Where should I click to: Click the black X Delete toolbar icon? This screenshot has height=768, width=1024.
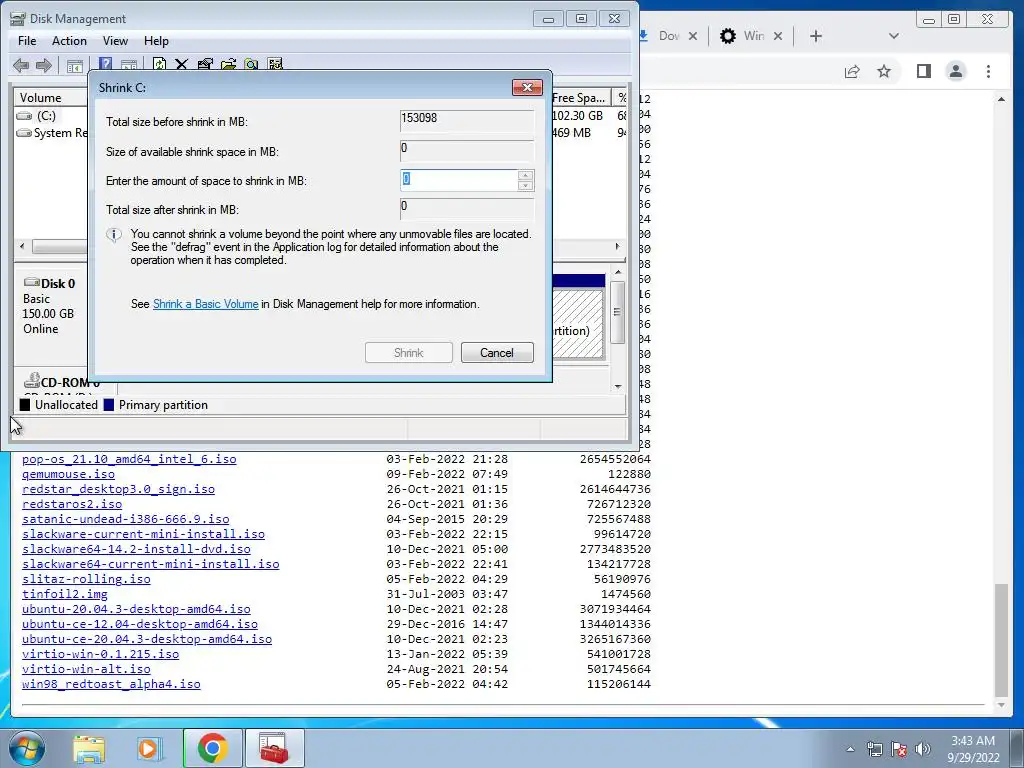(x=182, y=64)
